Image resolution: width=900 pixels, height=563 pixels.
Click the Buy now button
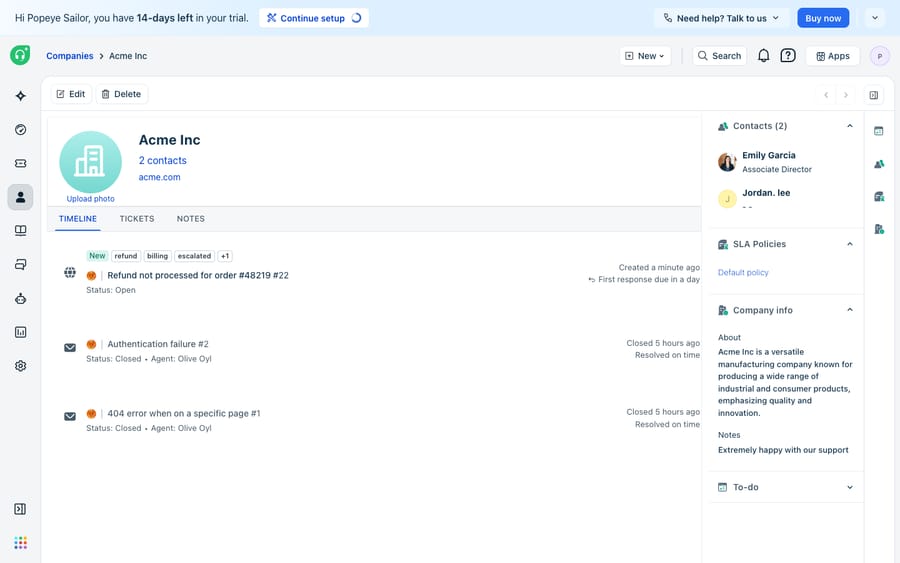[823, 18]
